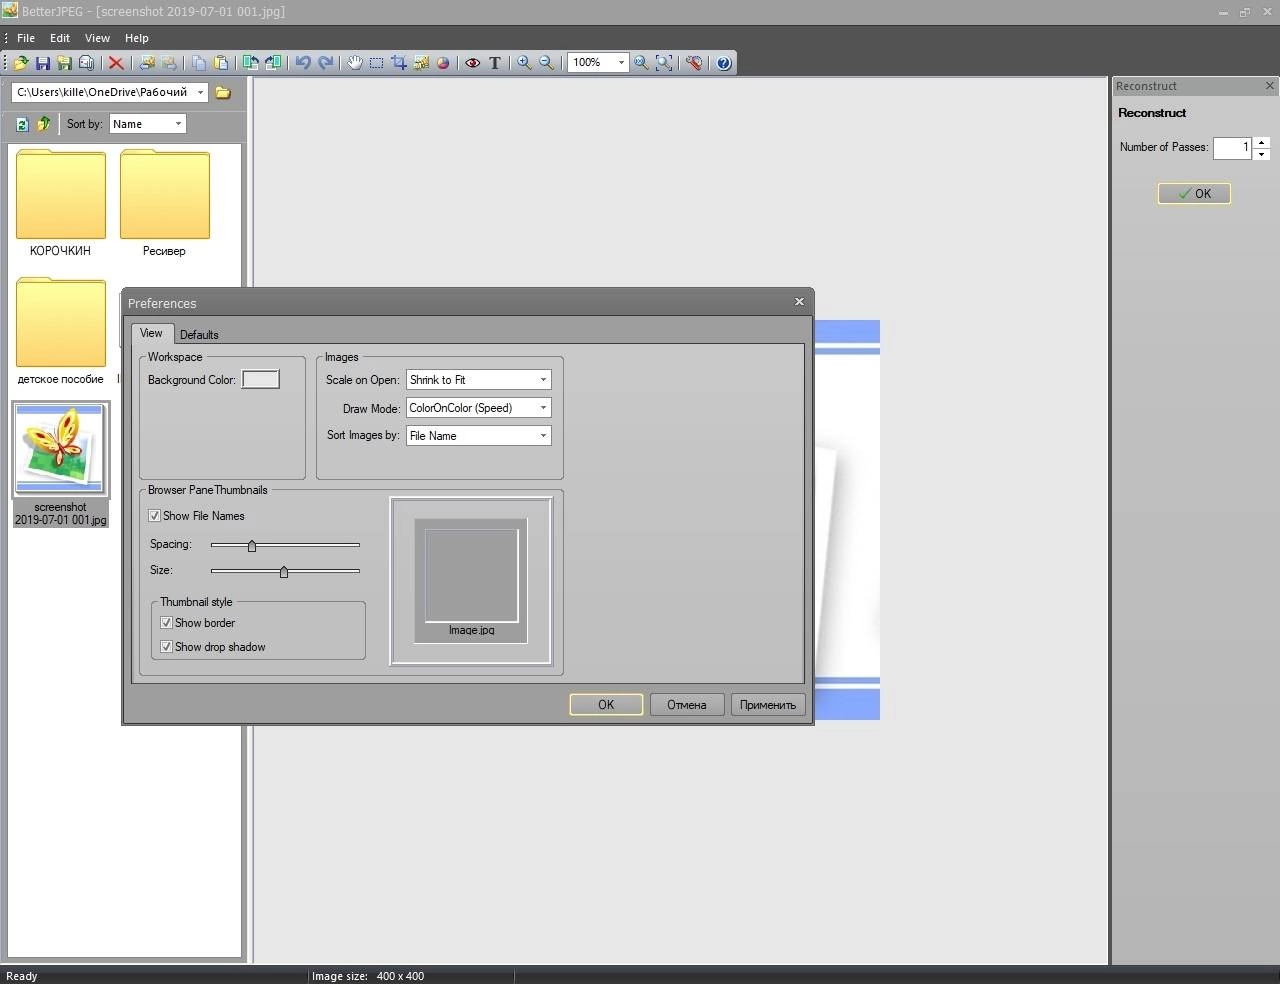Viewport: 1280px width, 984px height.
Task: Click the Undo arrow icon
Action: [303, 63]
